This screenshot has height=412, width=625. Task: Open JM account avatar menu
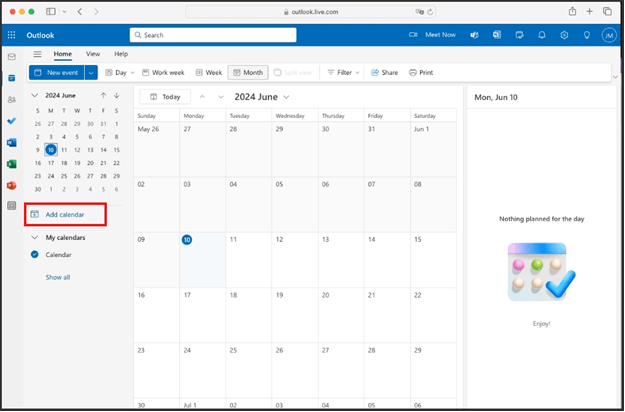(609, 35)
